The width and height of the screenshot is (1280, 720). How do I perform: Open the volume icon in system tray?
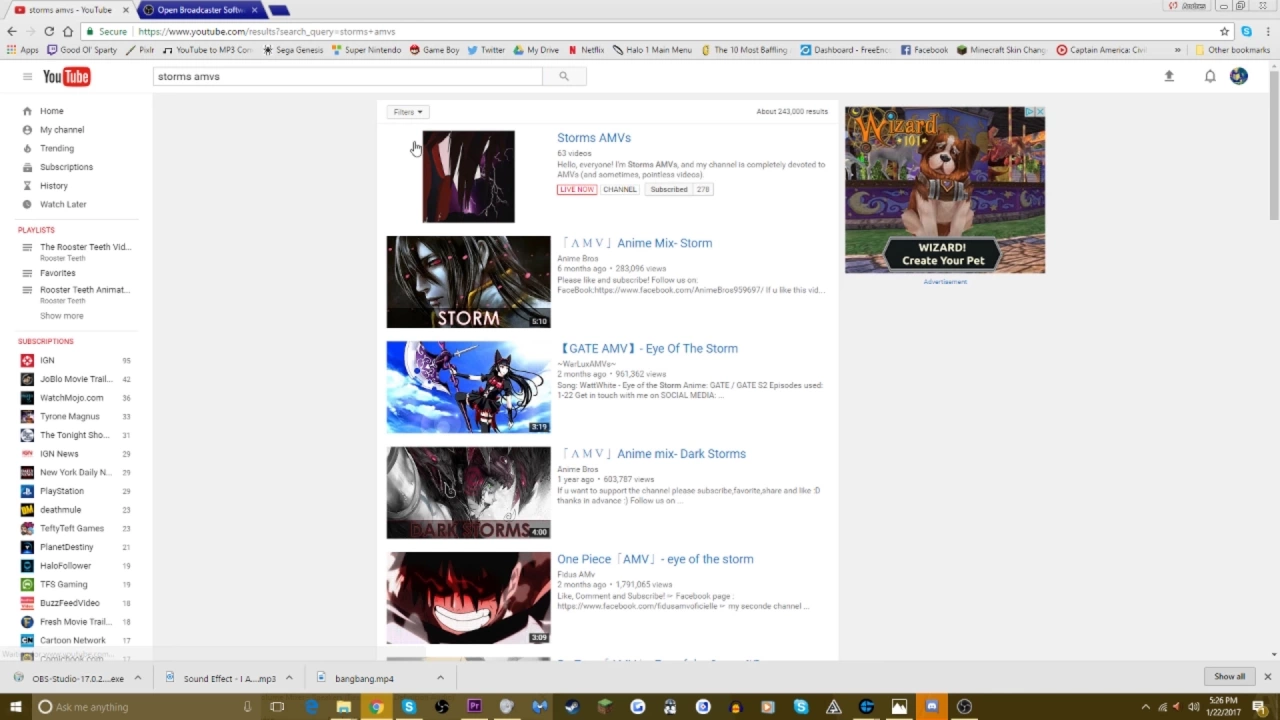pos(1193,707)
